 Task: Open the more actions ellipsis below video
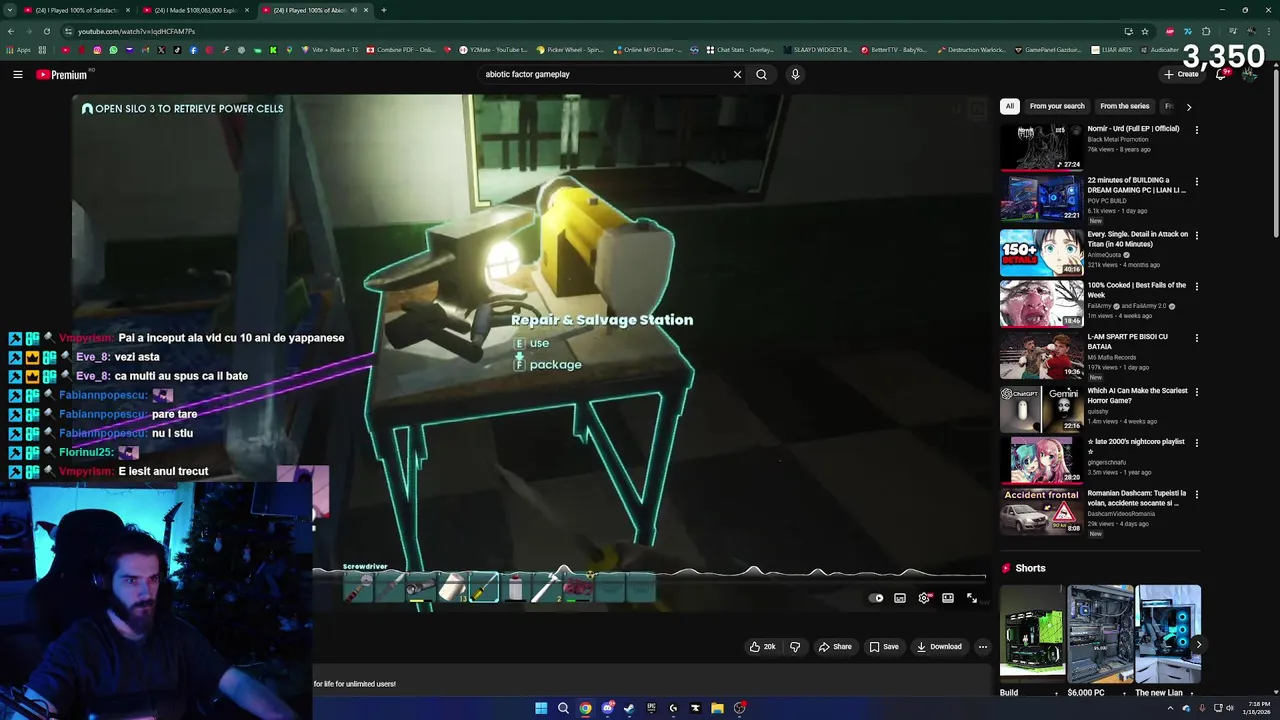click(x=982, y=647)
